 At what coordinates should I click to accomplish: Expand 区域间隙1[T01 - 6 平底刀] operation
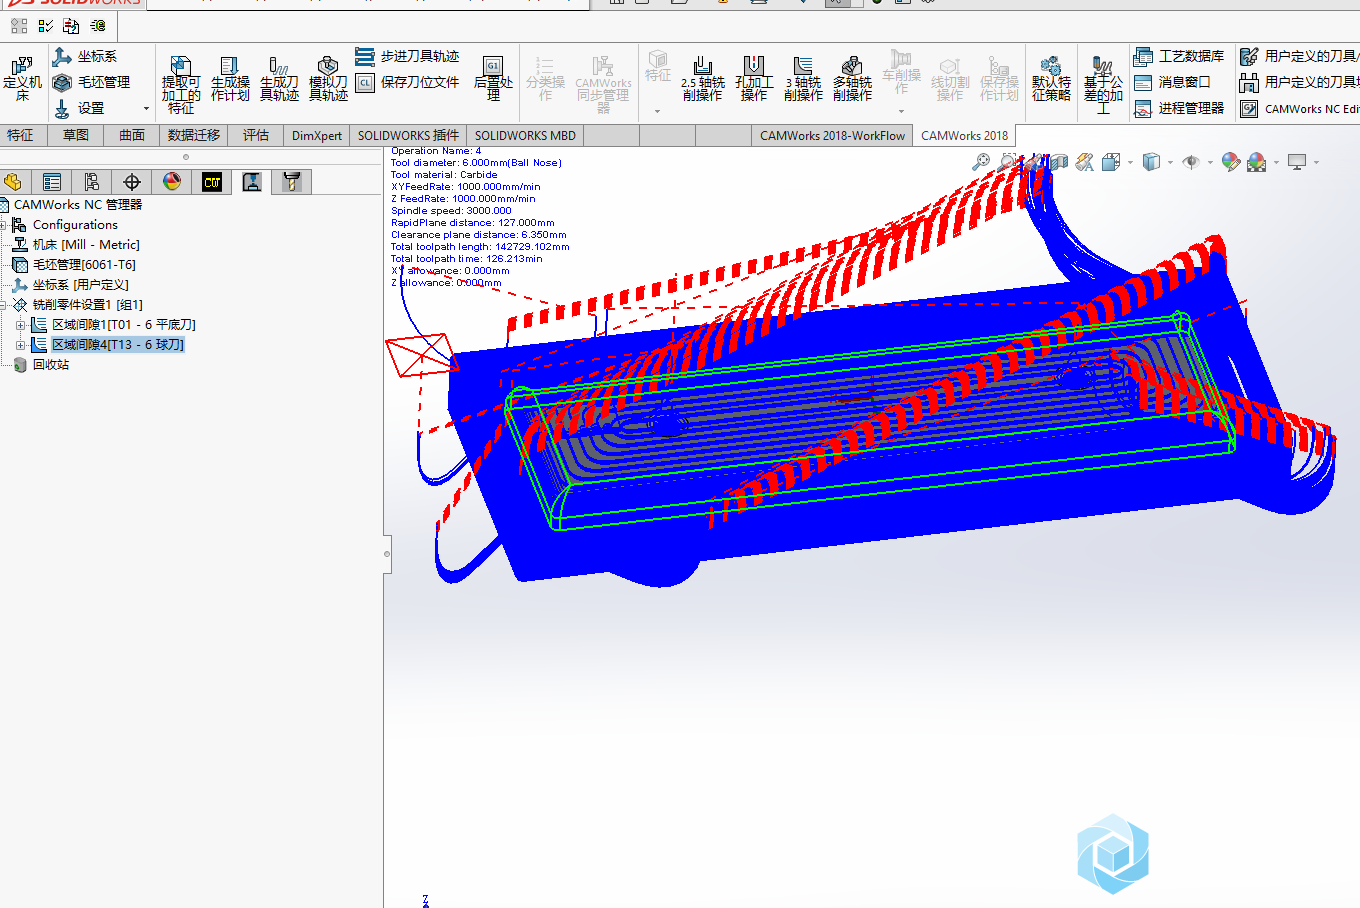click(x=20, y=325)
